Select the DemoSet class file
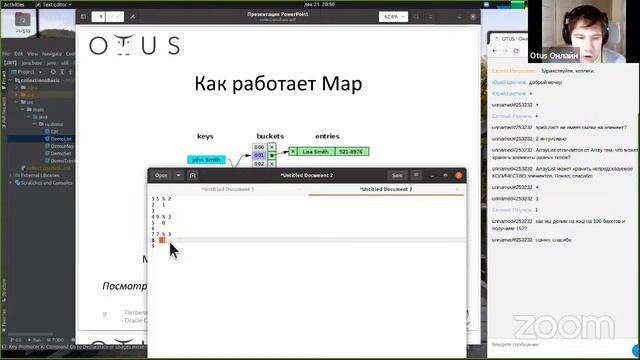 pos(58,153)
